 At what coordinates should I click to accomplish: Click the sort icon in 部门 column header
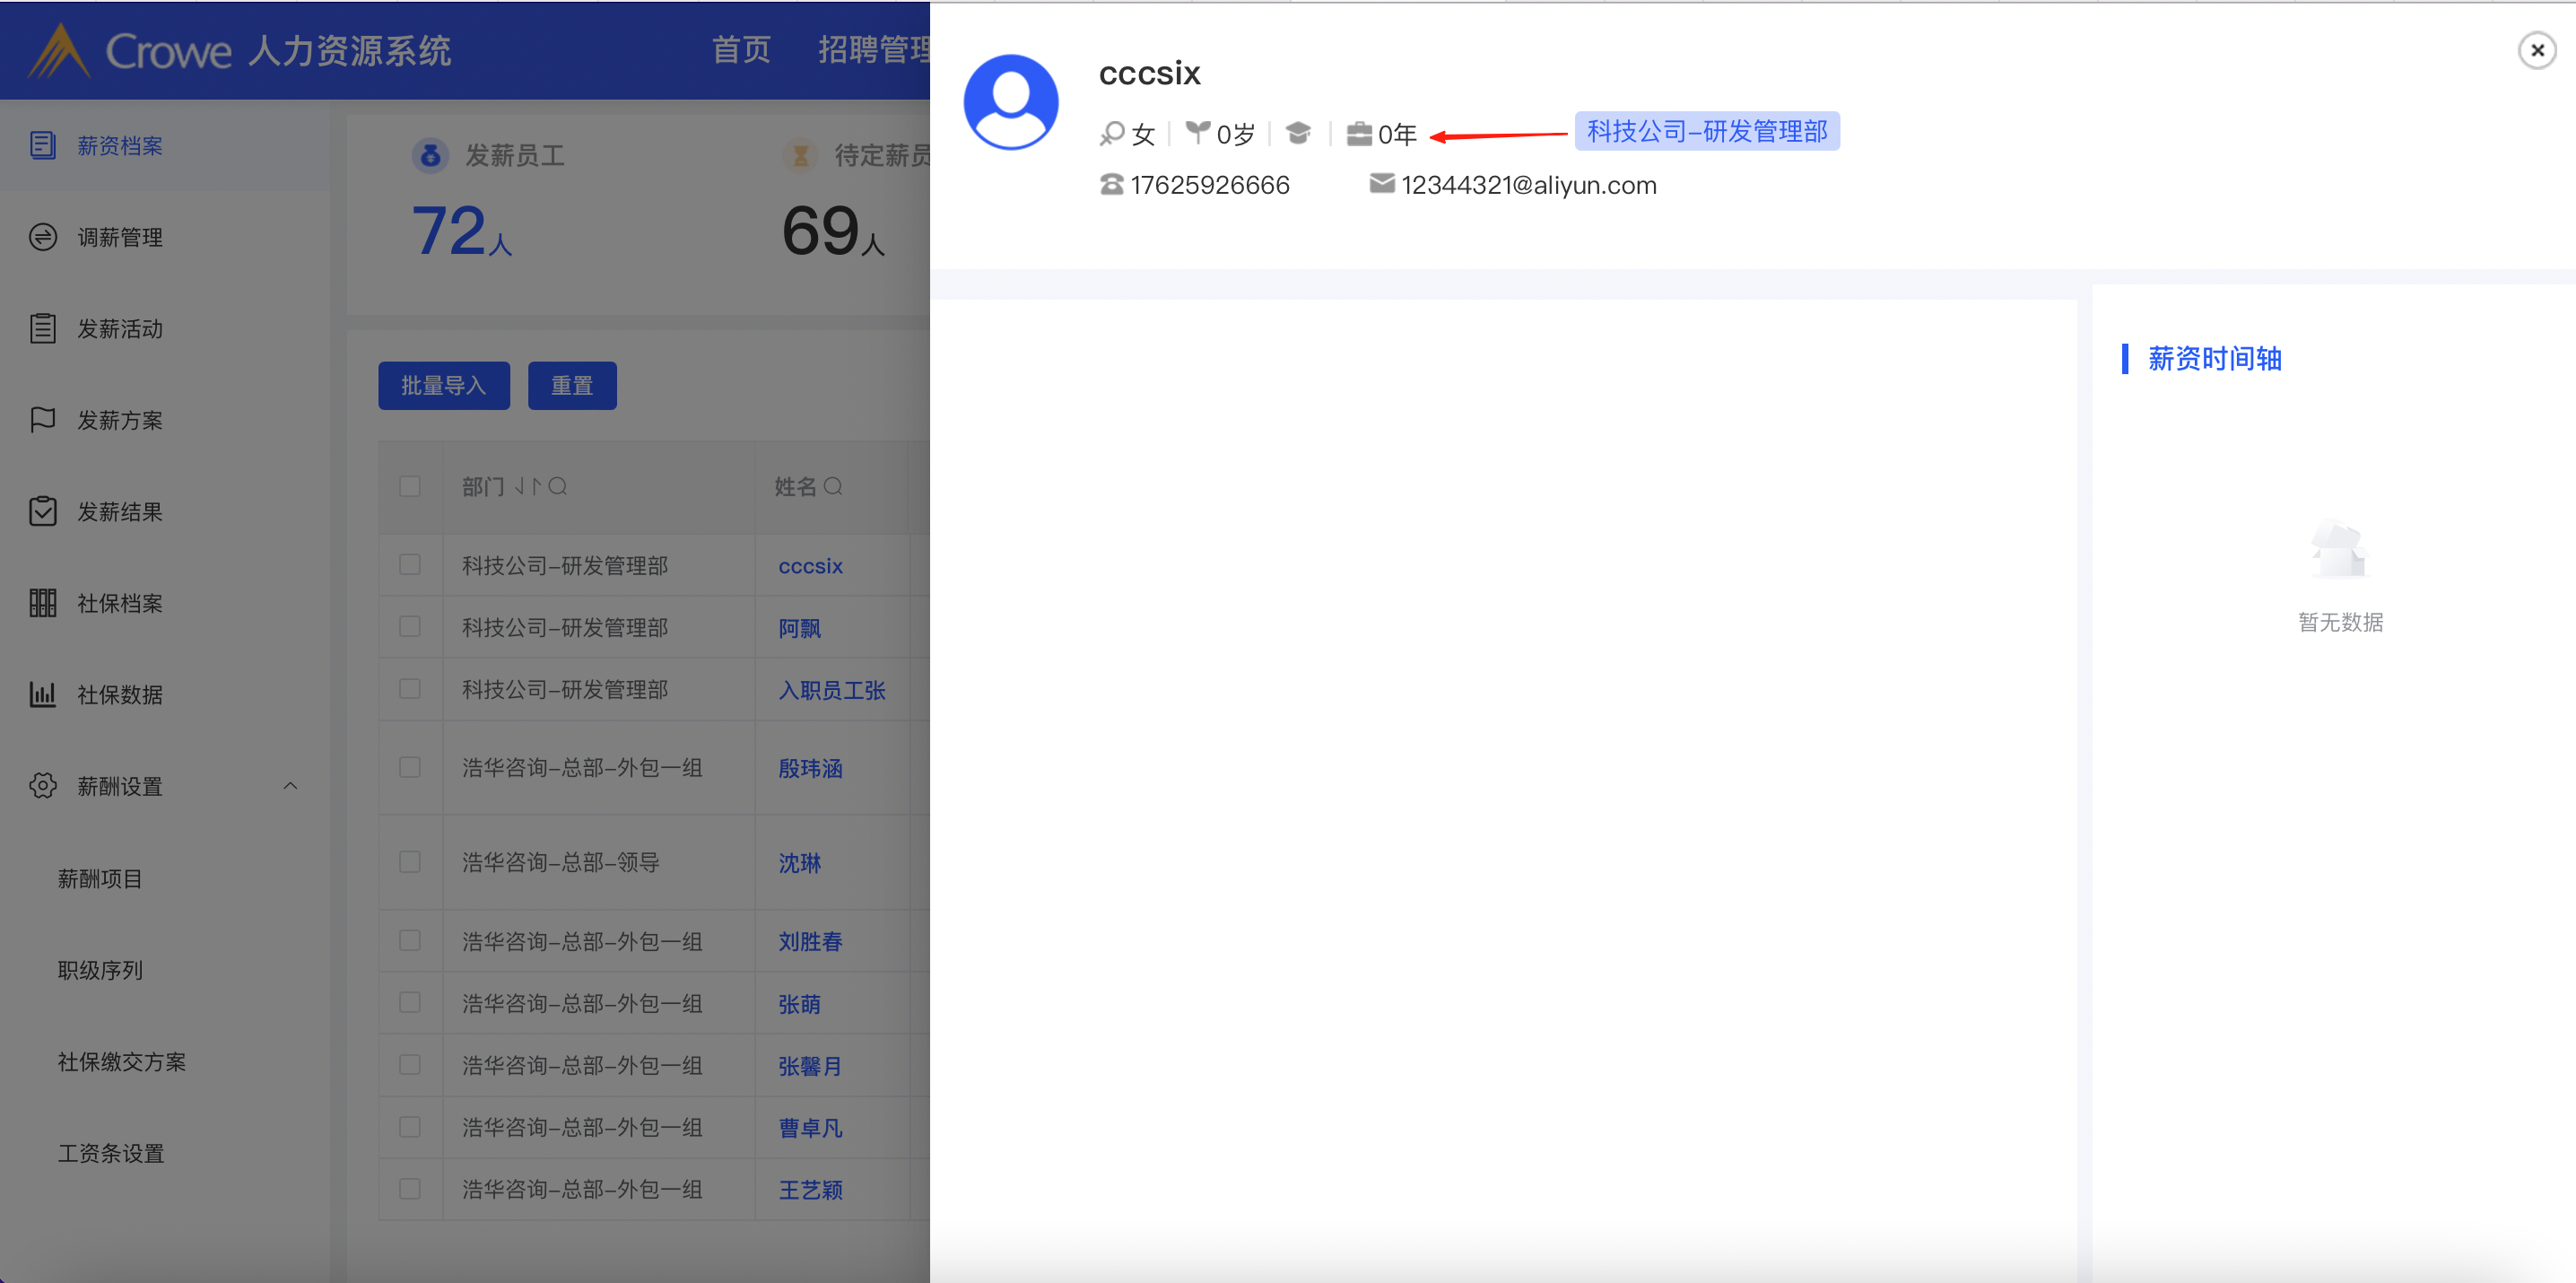(x=528, y=486)
